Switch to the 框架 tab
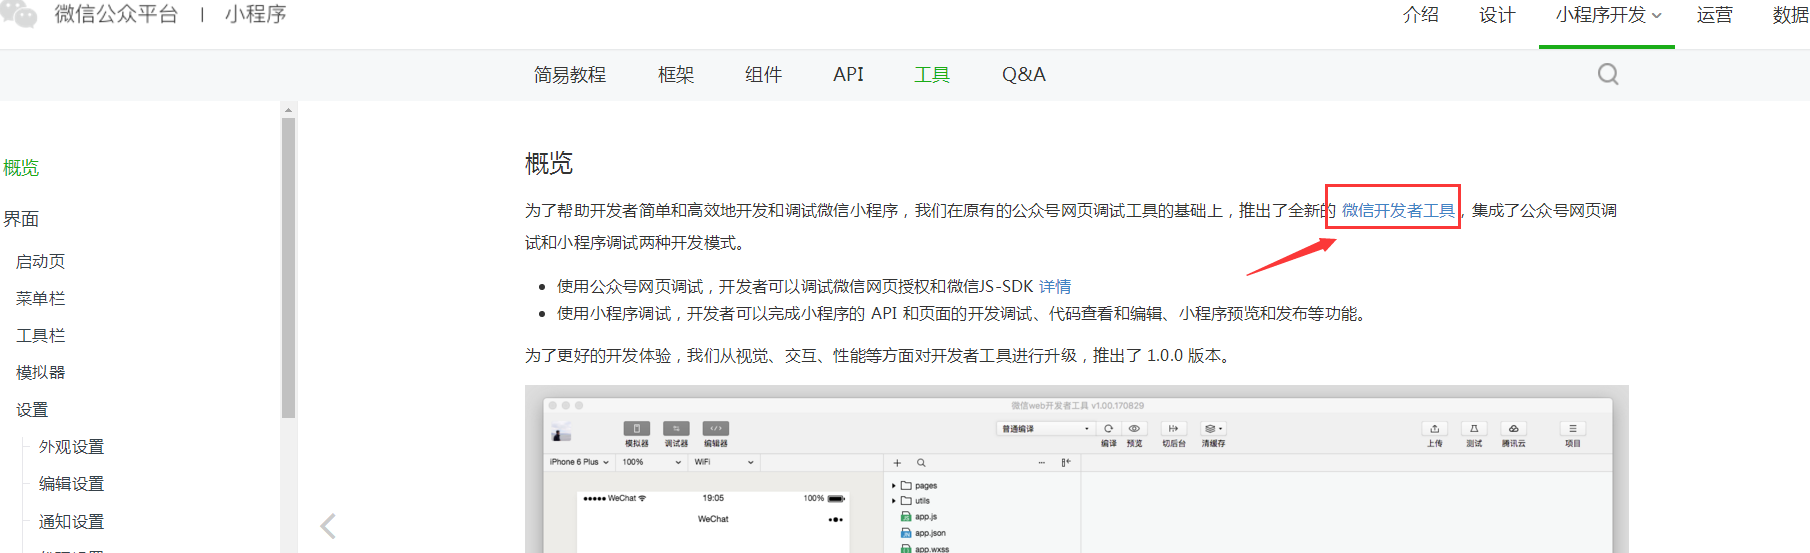This screenshot has width=1810, height=553. pos(676,75)
